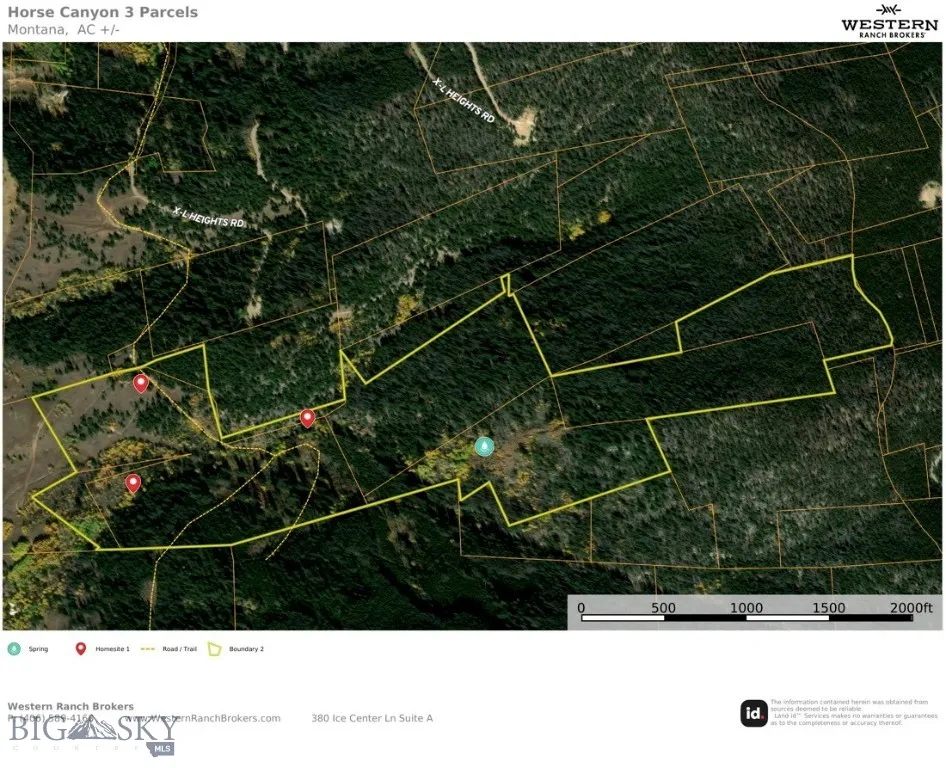The image size is (946, 768).
Task: Select the Montana AC +/- subtitle text
Action: tap(65, 29)
